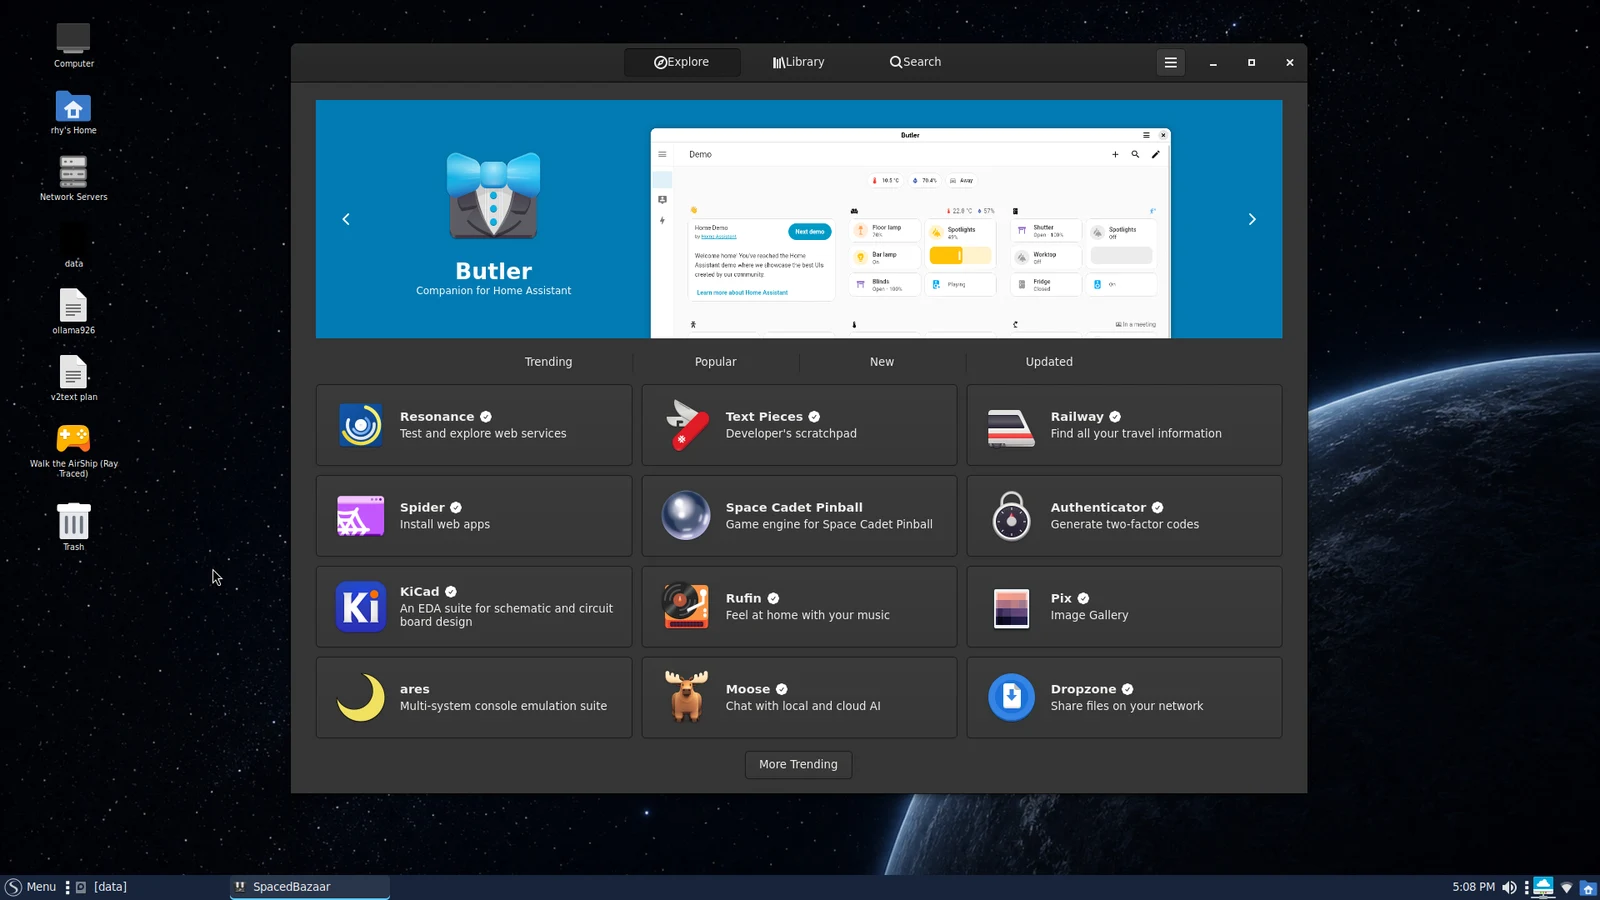
Task: Open the data item on desktop
Action: [73, 245]
